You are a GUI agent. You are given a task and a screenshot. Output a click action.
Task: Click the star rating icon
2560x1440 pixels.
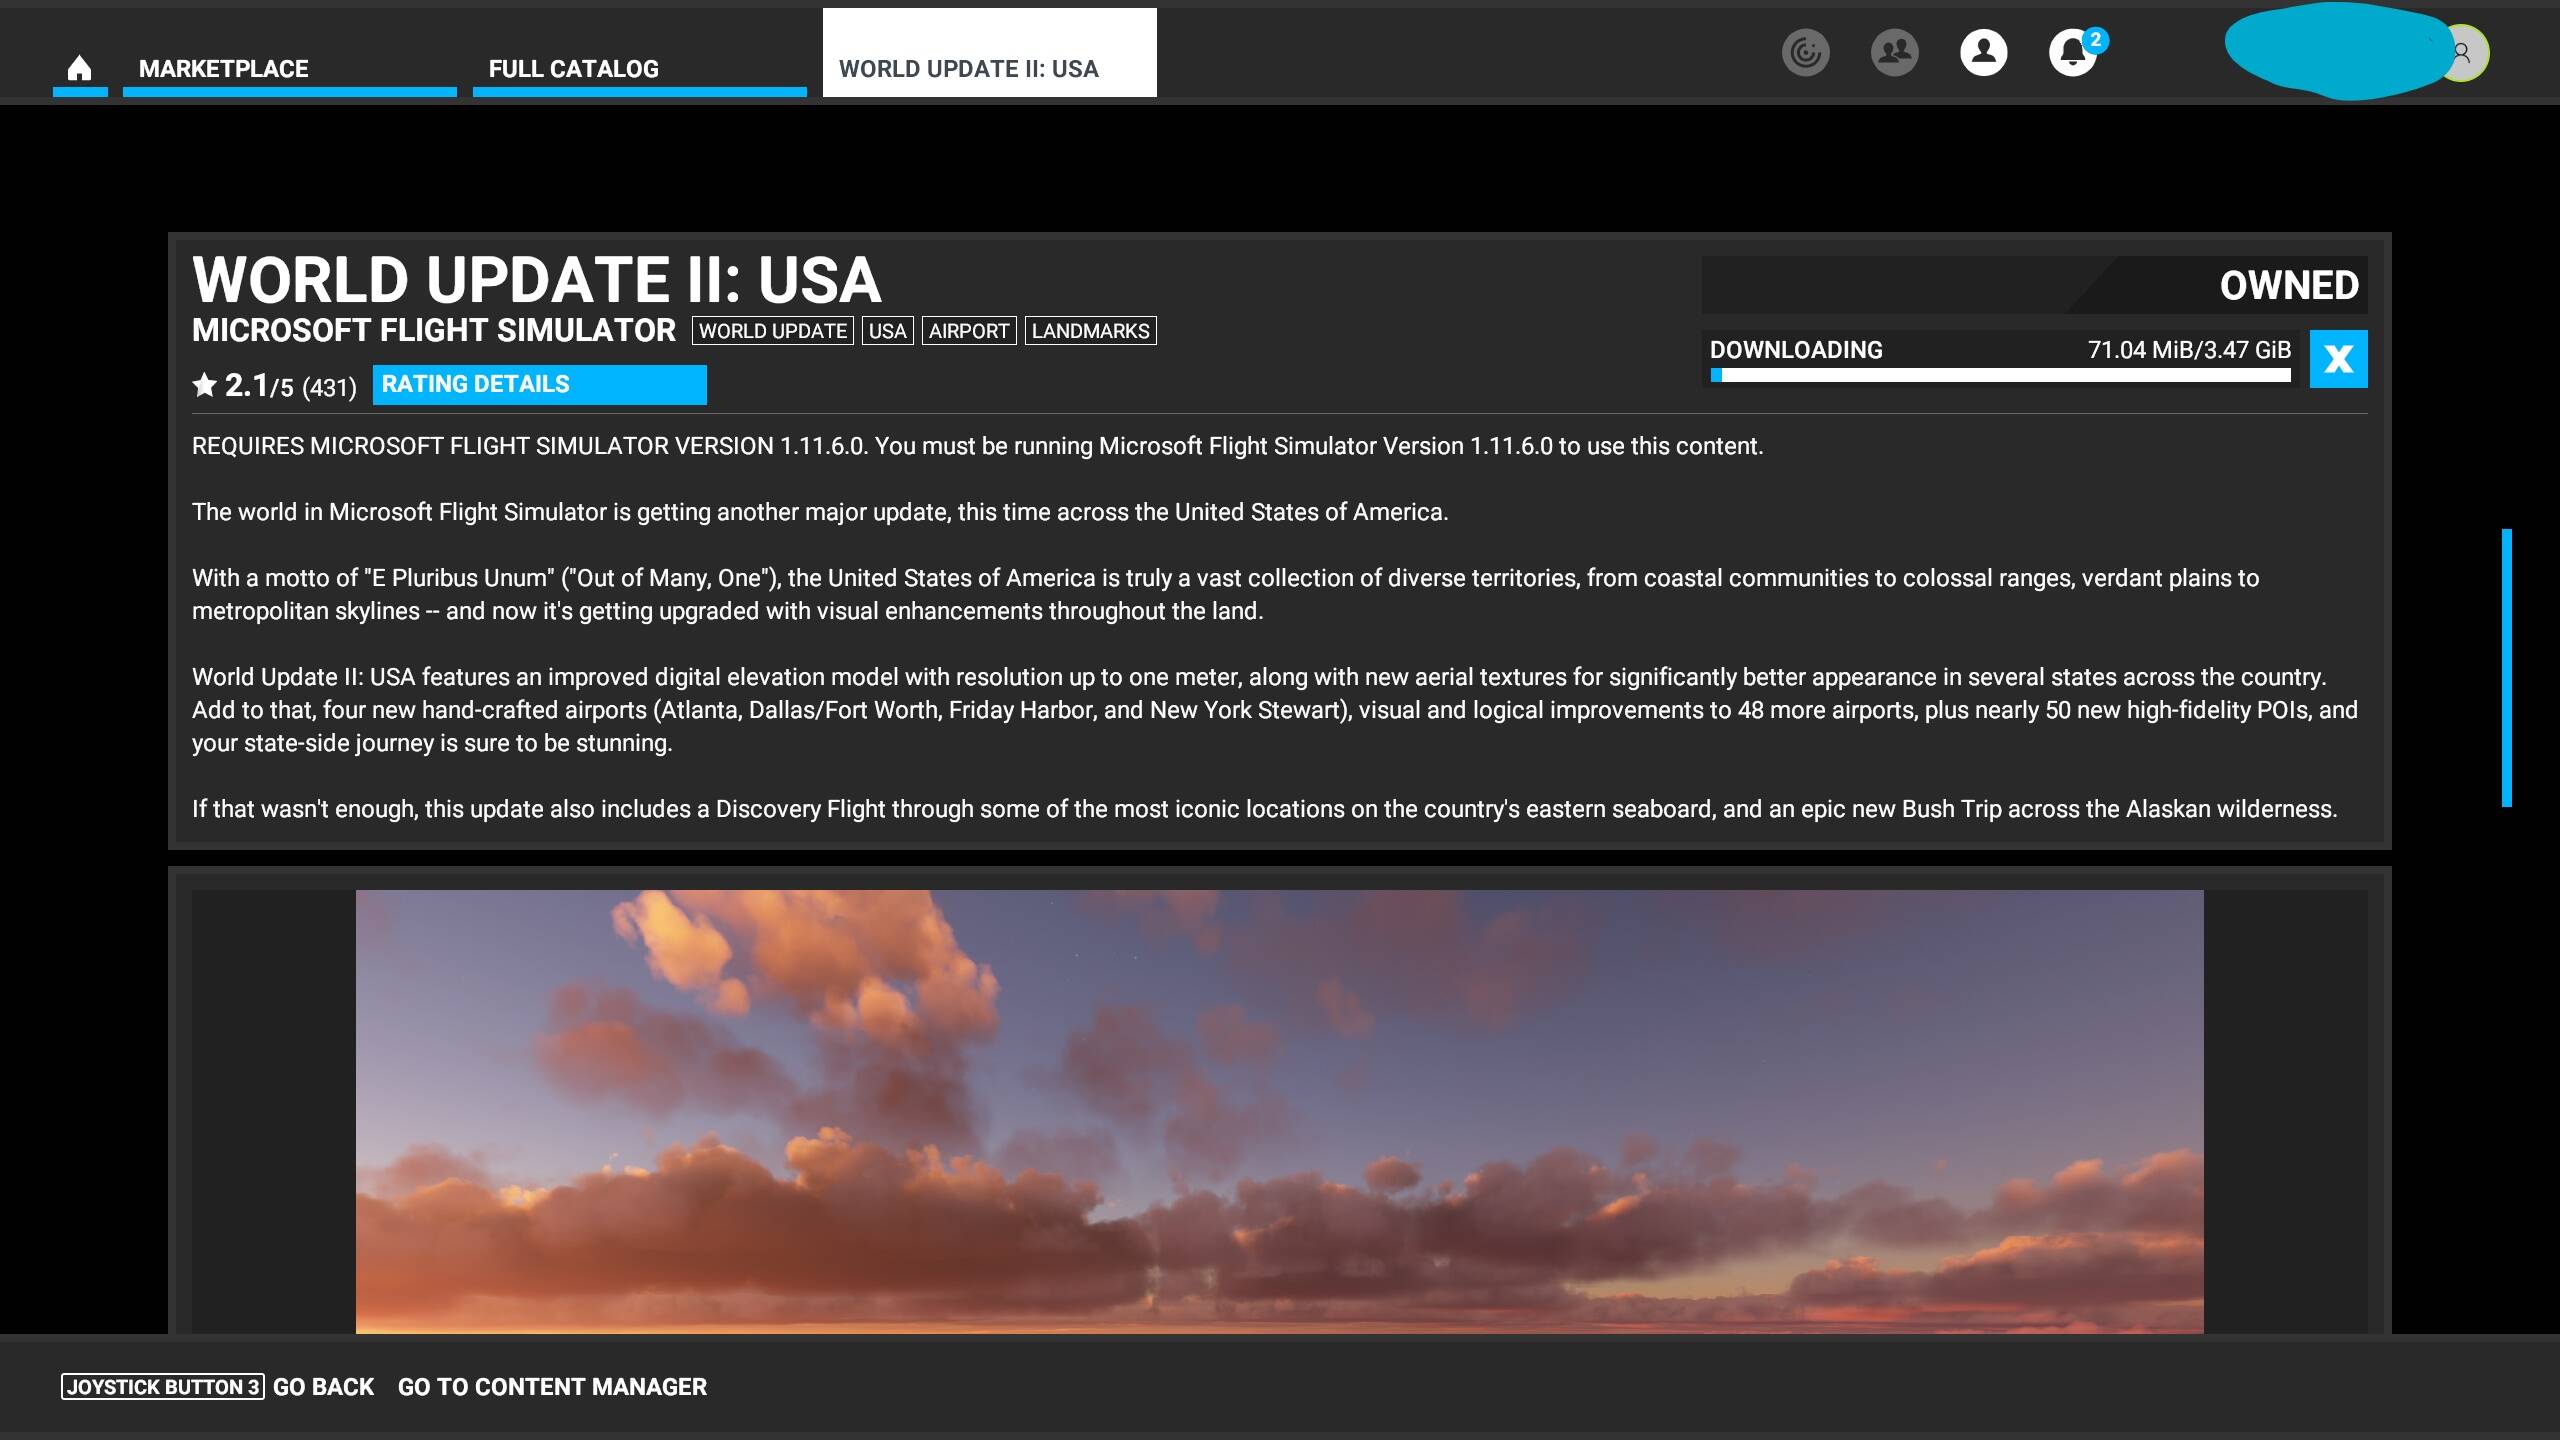pyautogui.click(x=205, y=385)
